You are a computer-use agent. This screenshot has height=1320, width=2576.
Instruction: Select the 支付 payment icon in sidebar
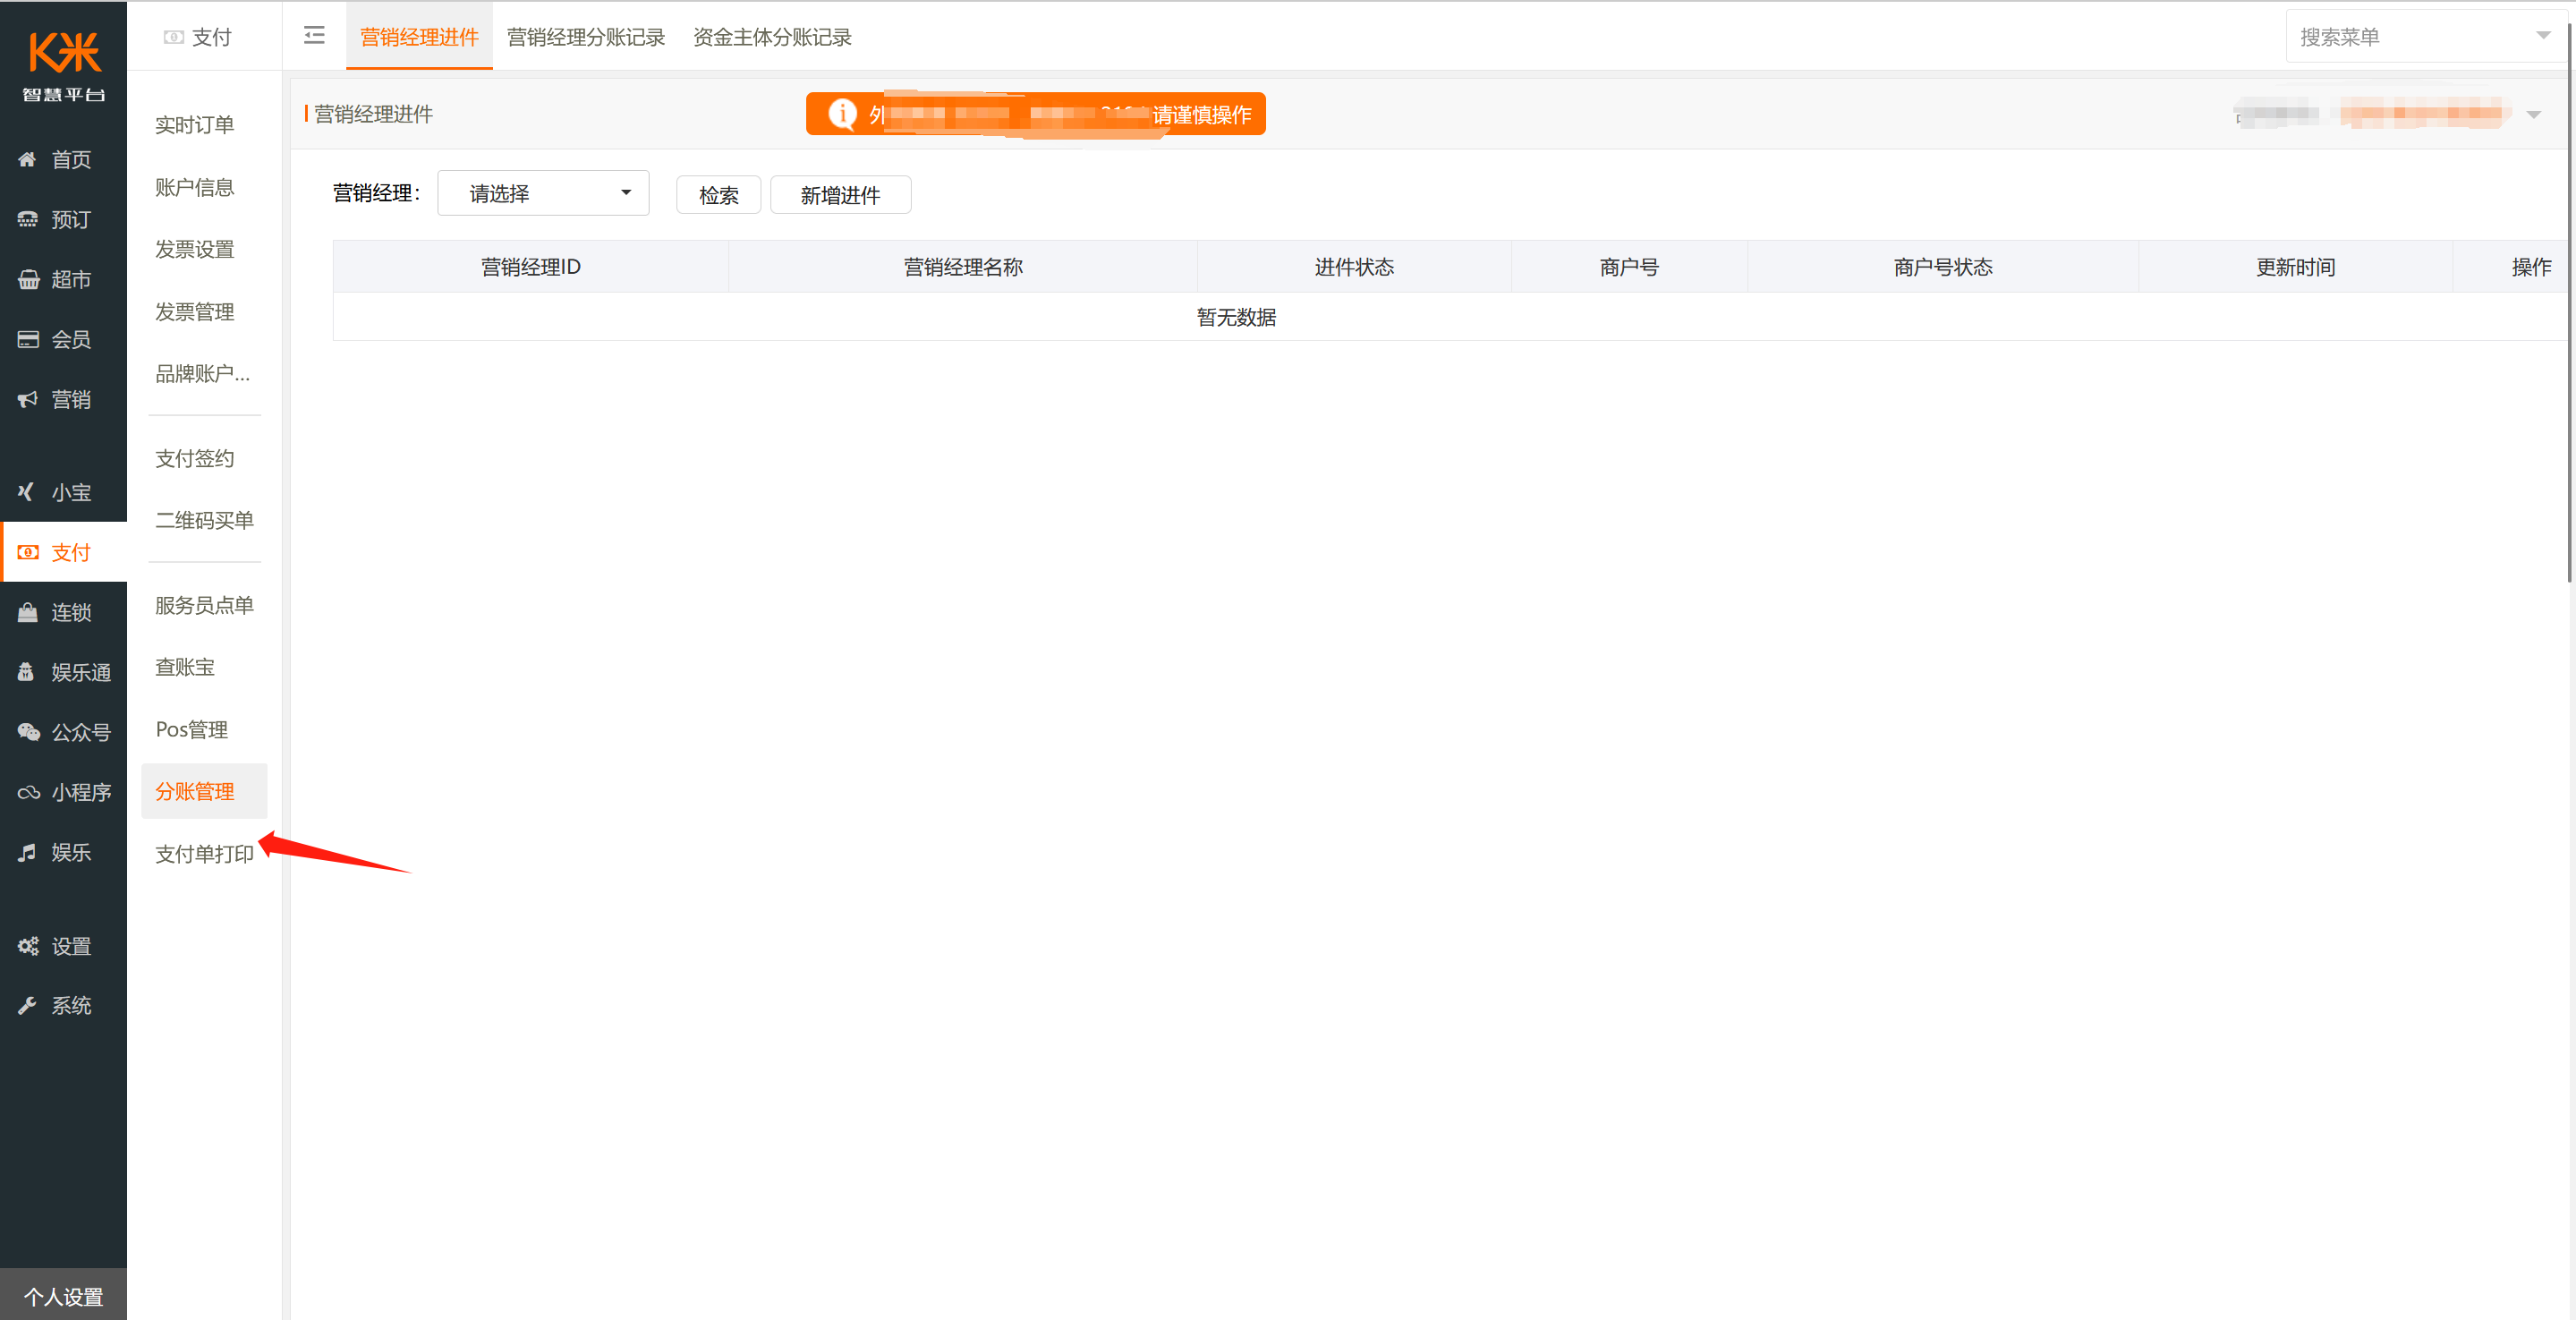pos(27,552)
